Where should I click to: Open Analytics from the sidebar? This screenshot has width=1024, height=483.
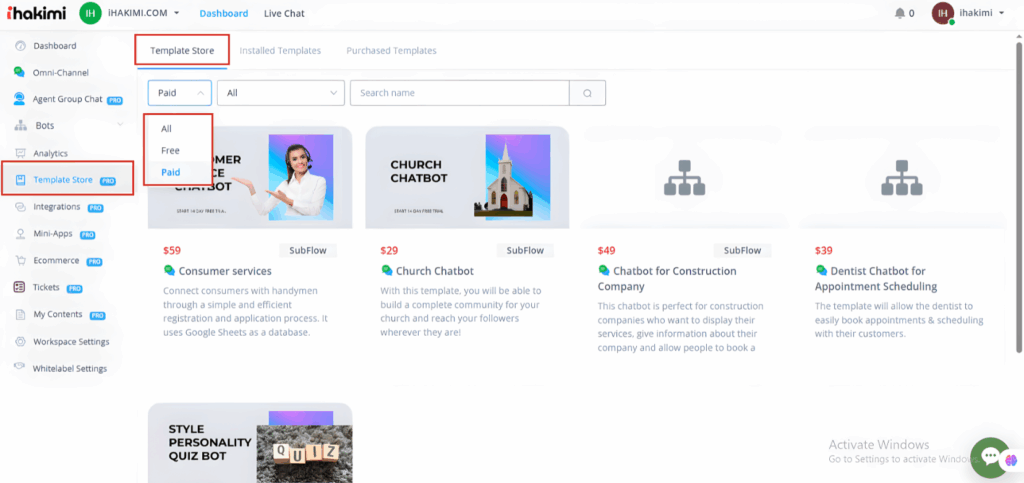coord(50,153)
